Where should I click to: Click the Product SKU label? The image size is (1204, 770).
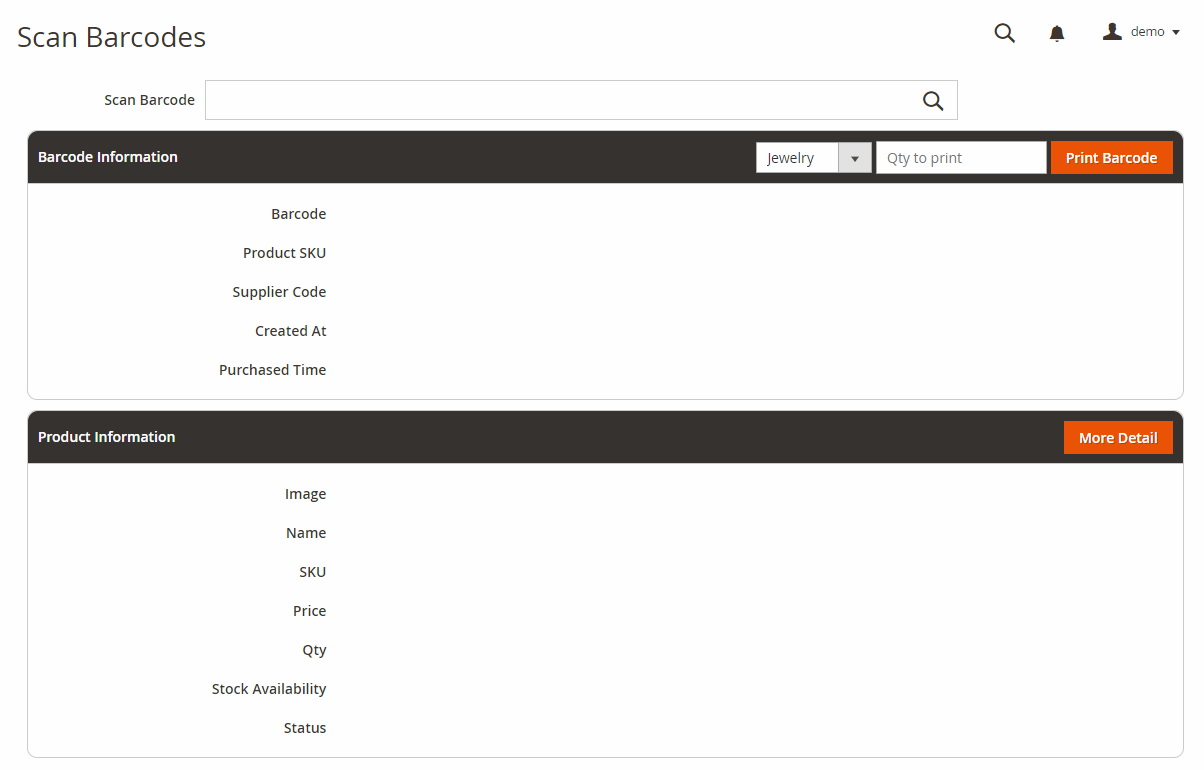coord(285,253)
